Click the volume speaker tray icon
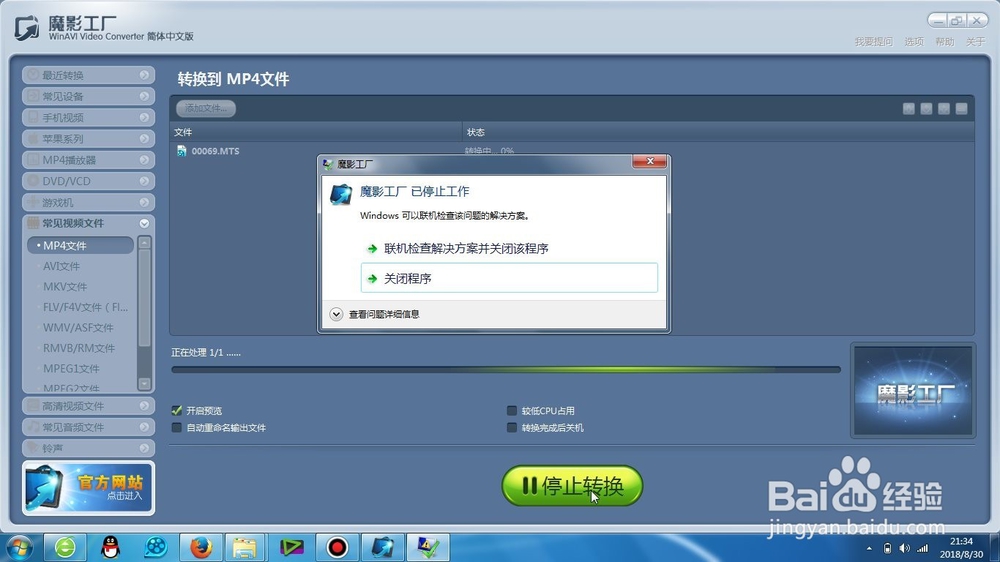Viewport: 1000px width, 562px height. point(904,548)
